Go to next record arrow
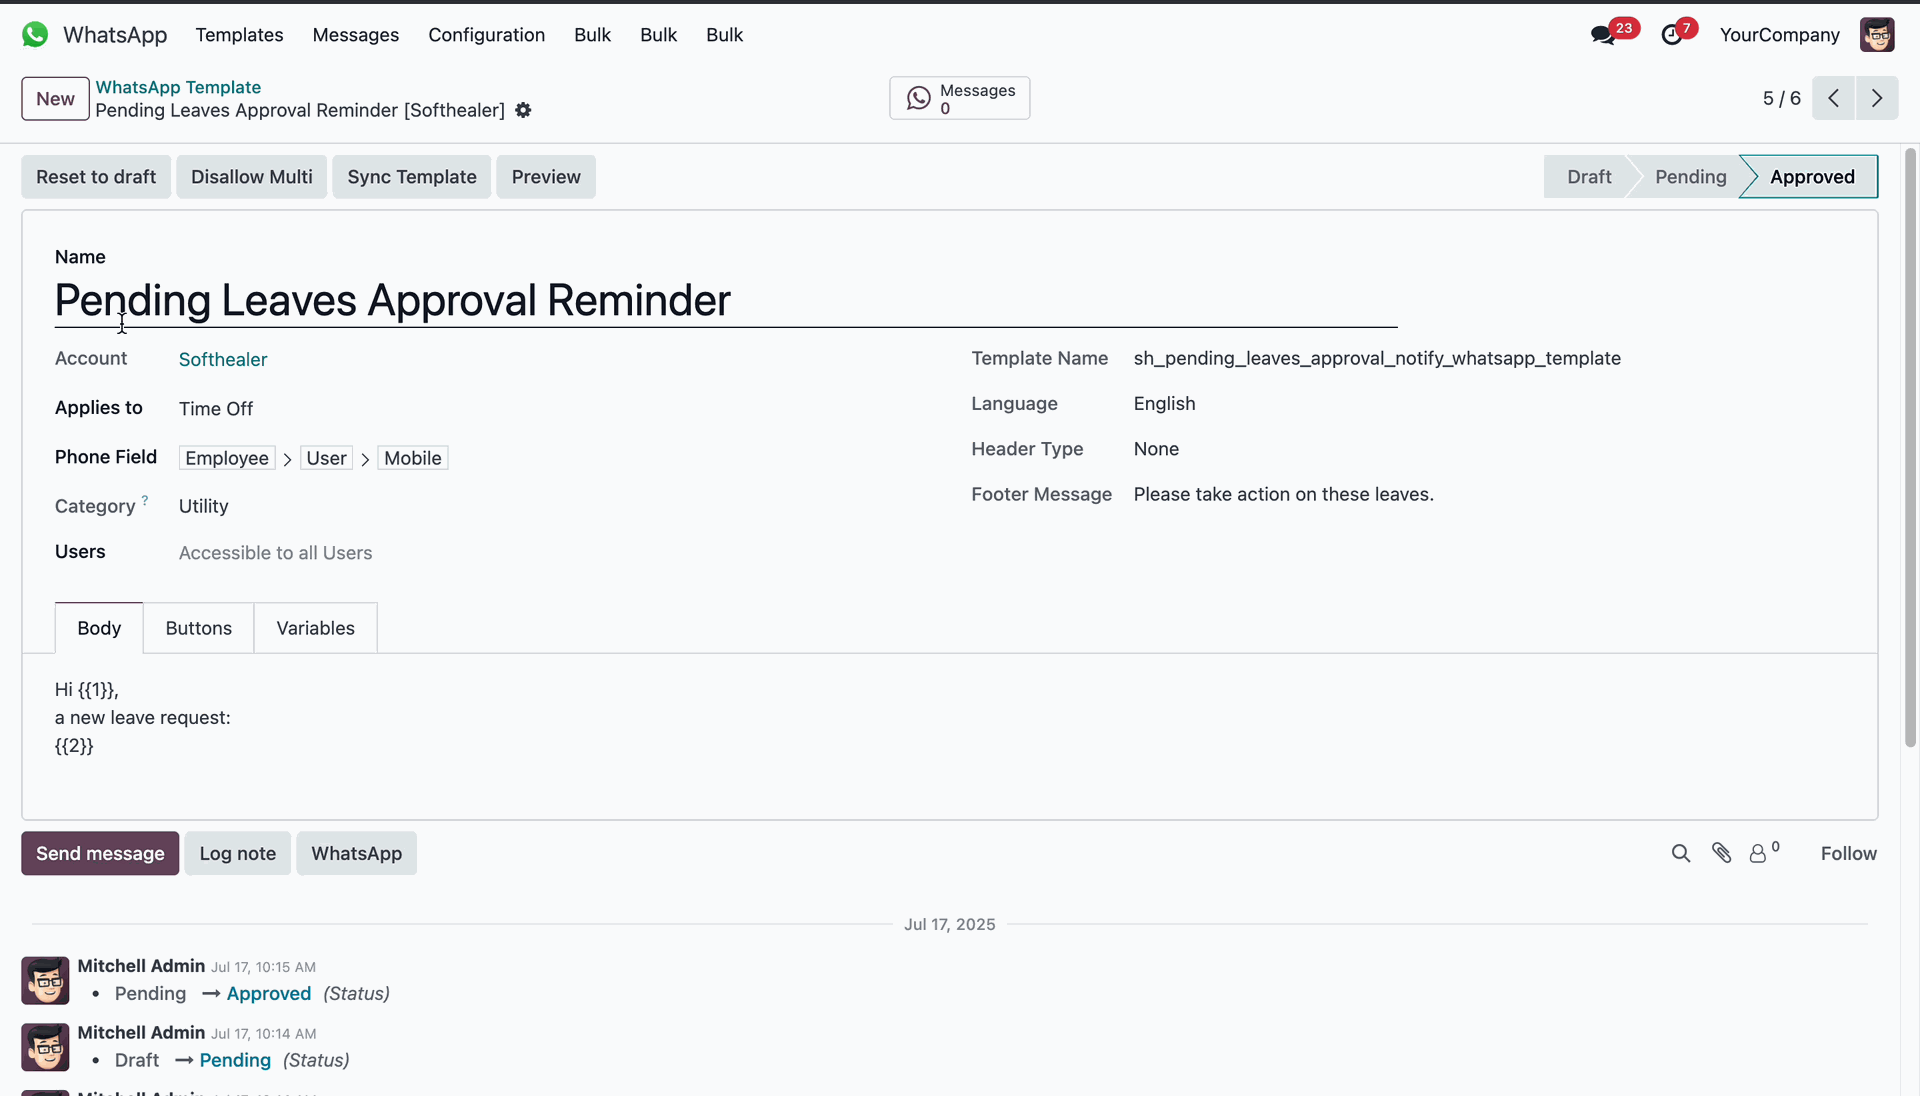Screen dimensions: 1920x1096 click(x=1877, y=98)
